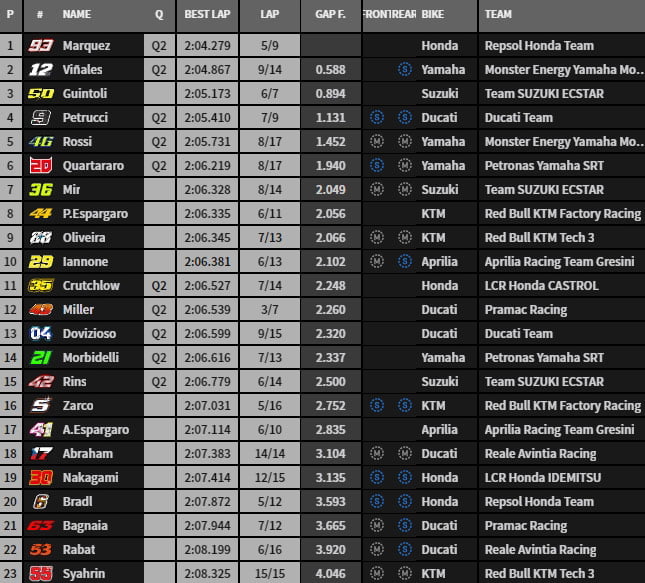645x583 pixels.
Task: Click Marquez's best lap time 2:04.279
Action: pyautogui.click(x=208, y=45)
